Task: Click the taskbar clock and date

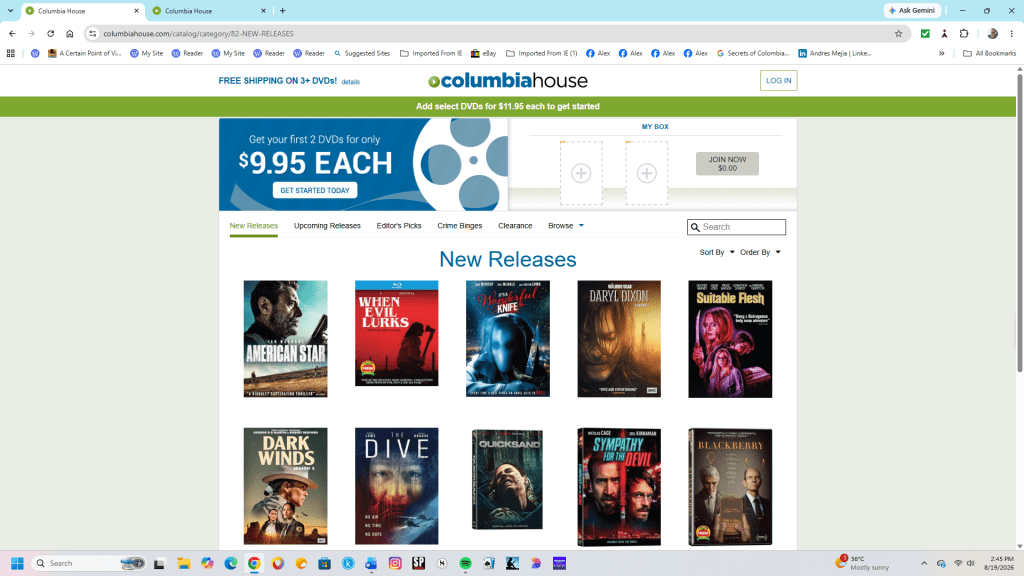Action: [1001, 563]
